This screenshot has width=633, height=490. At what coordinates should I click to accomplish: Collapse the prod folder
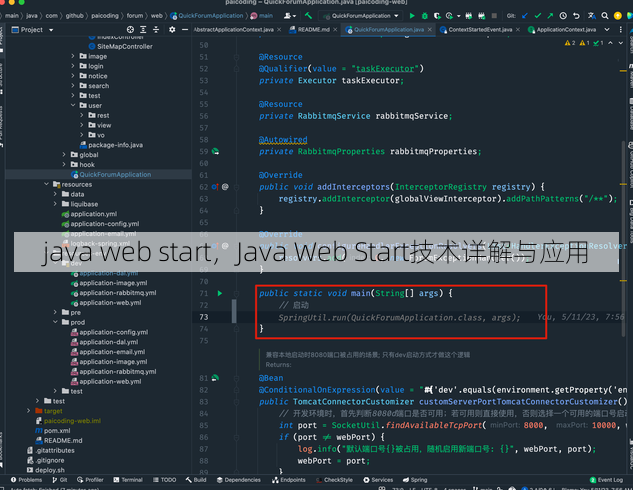point(55,322)
